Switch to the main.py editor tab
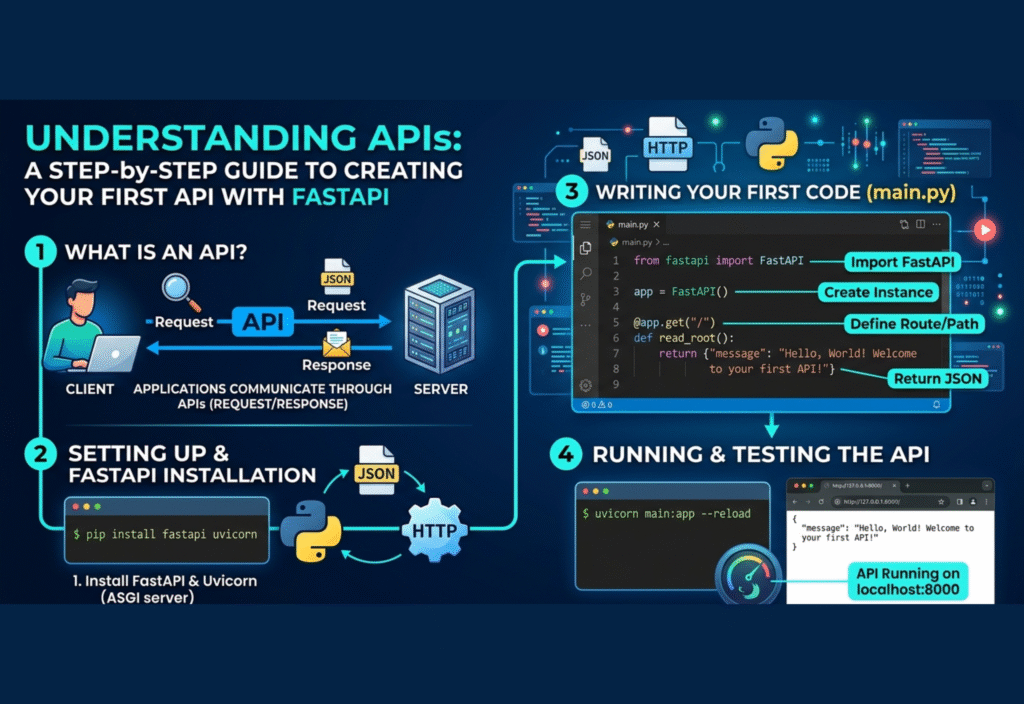The width and height of the screenshot is (1024, 704). click(x=630, y=224)
